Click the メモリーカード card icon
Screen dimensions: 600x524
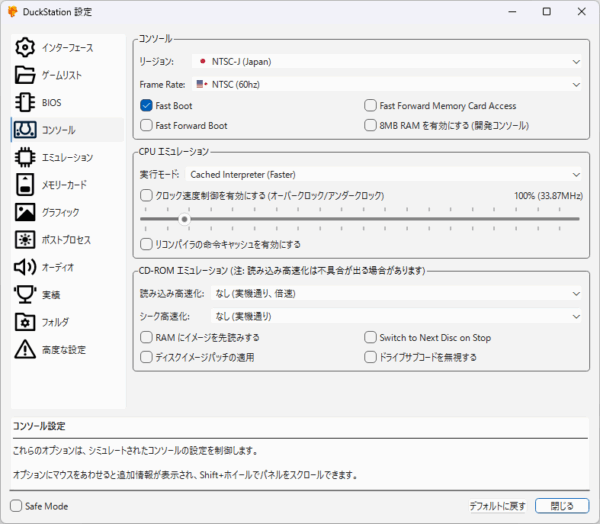click(25, 185)
